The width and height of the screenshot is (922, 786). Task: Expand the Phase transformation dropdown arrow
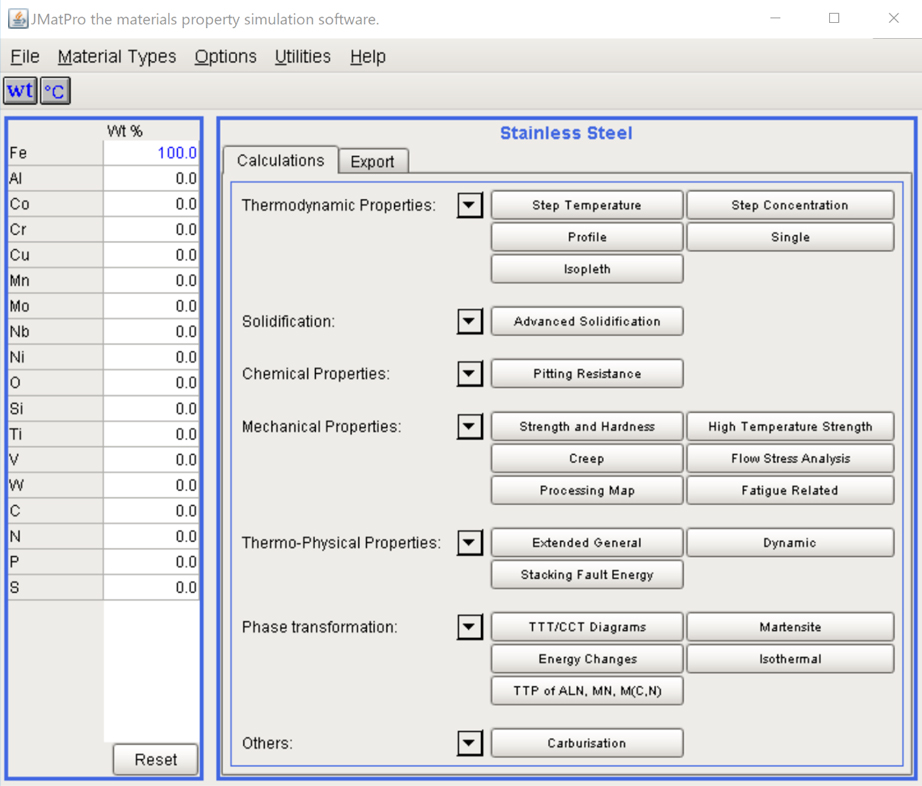(x=469, y=627)
